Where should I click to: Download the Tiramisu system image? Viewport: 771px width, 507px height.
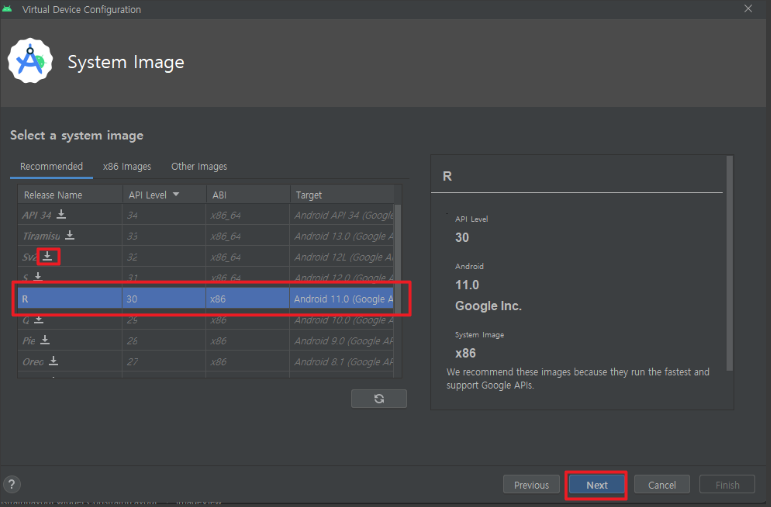[70, 235]
